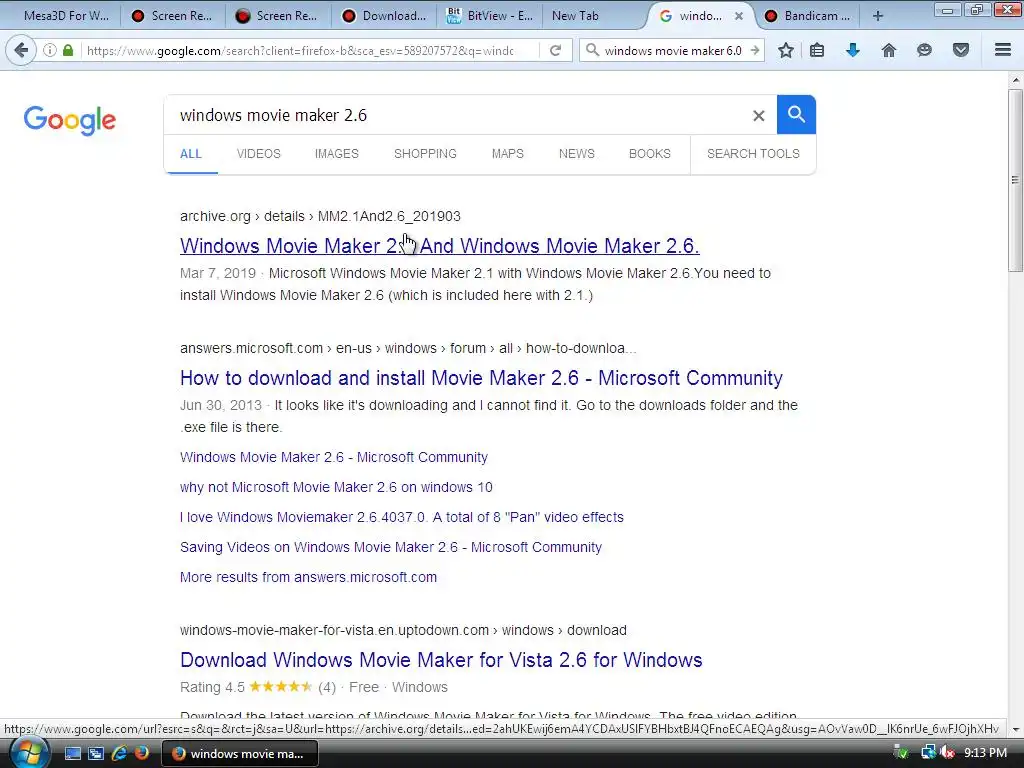Go back with the Firefox back arrow

coord(21,50)
